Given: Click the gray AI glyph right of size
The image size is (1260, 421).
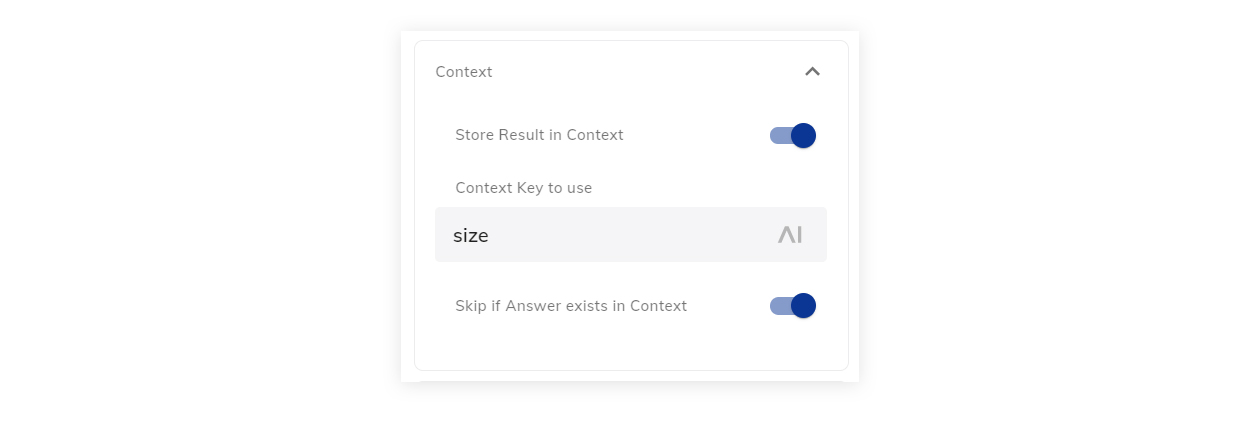Looking at the screenshot, I should (790, 235).
